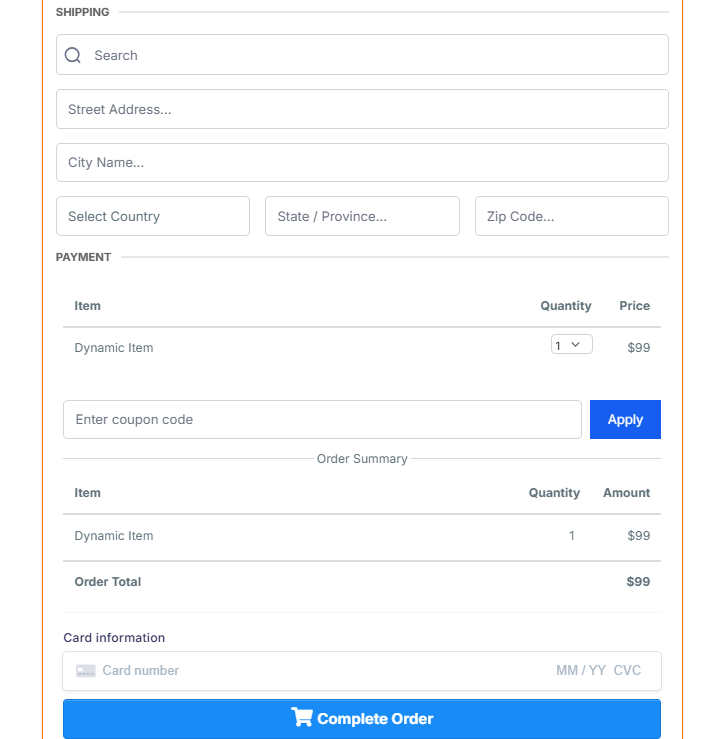The height and width of the screenshot is (739, 704).
Task: Open the quantity dropdown chevron
Action: (575, 345)
